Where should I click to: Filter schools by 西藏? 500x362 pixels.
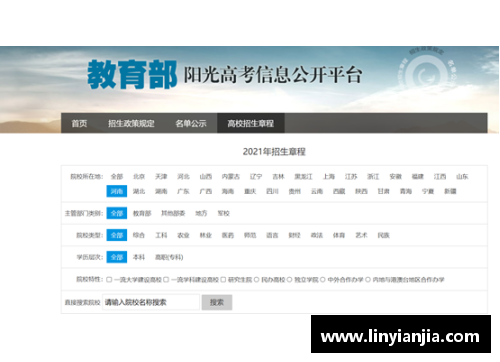(x=339, y=191)
